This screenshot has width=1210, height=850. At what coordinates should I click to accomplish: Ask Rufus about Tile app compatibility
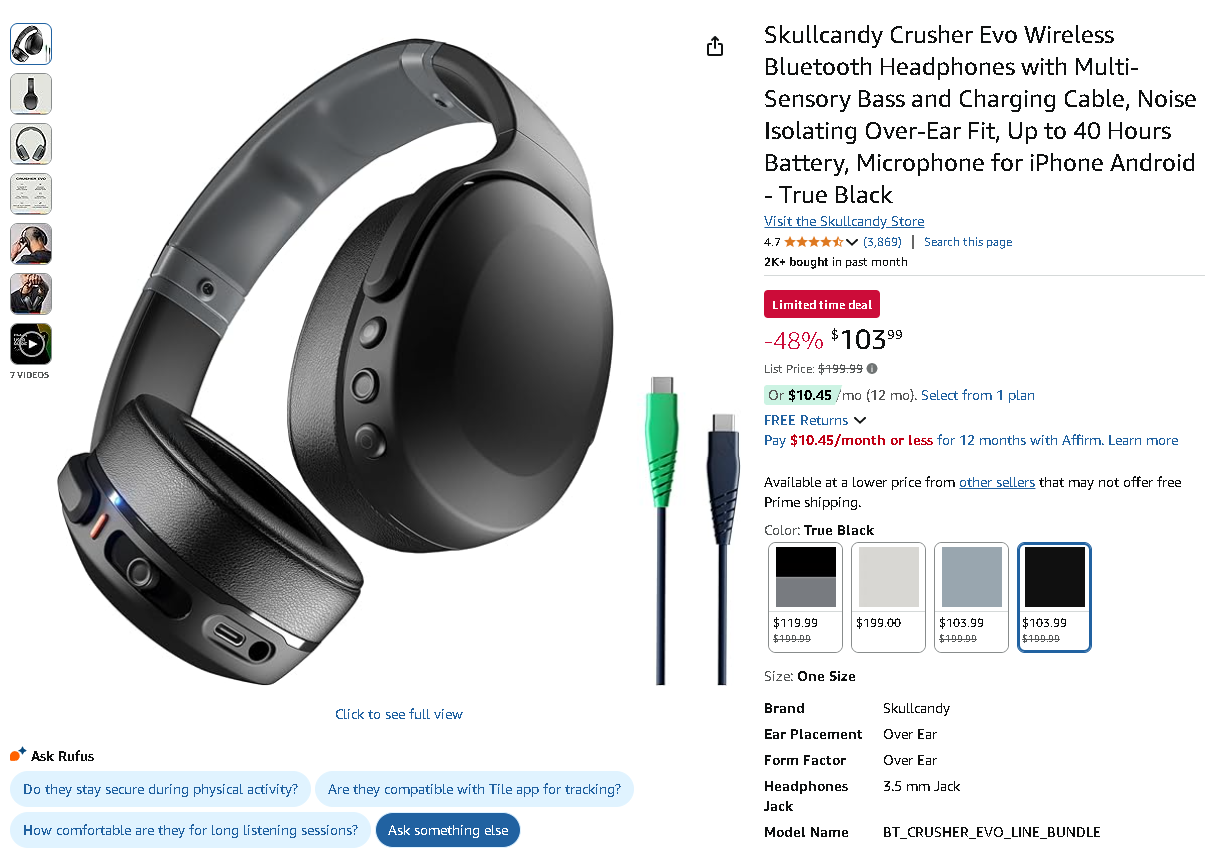pyautogui.click(x=474, y=789)
